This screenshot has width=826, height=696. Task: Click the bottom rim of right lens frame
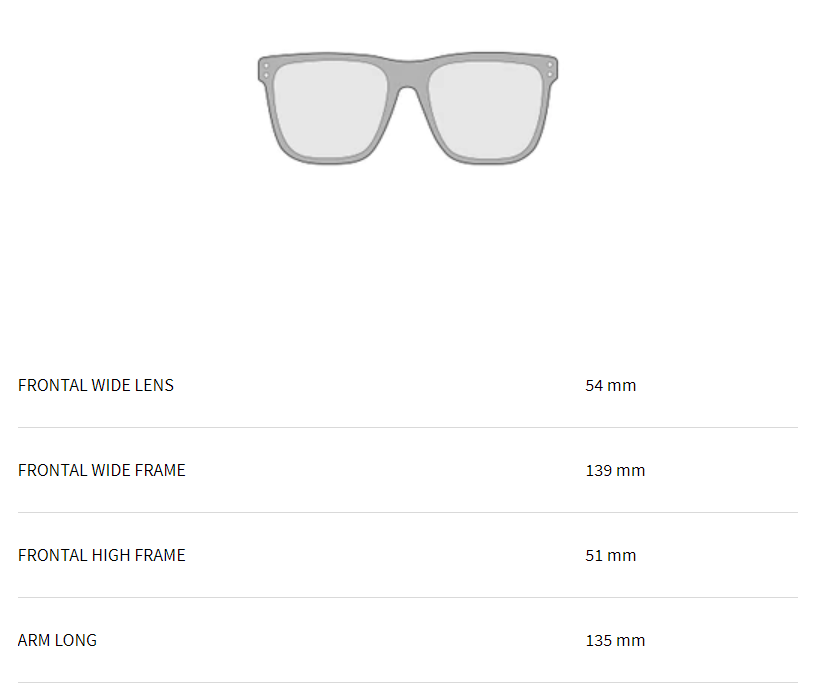click(x=485, y=161)
